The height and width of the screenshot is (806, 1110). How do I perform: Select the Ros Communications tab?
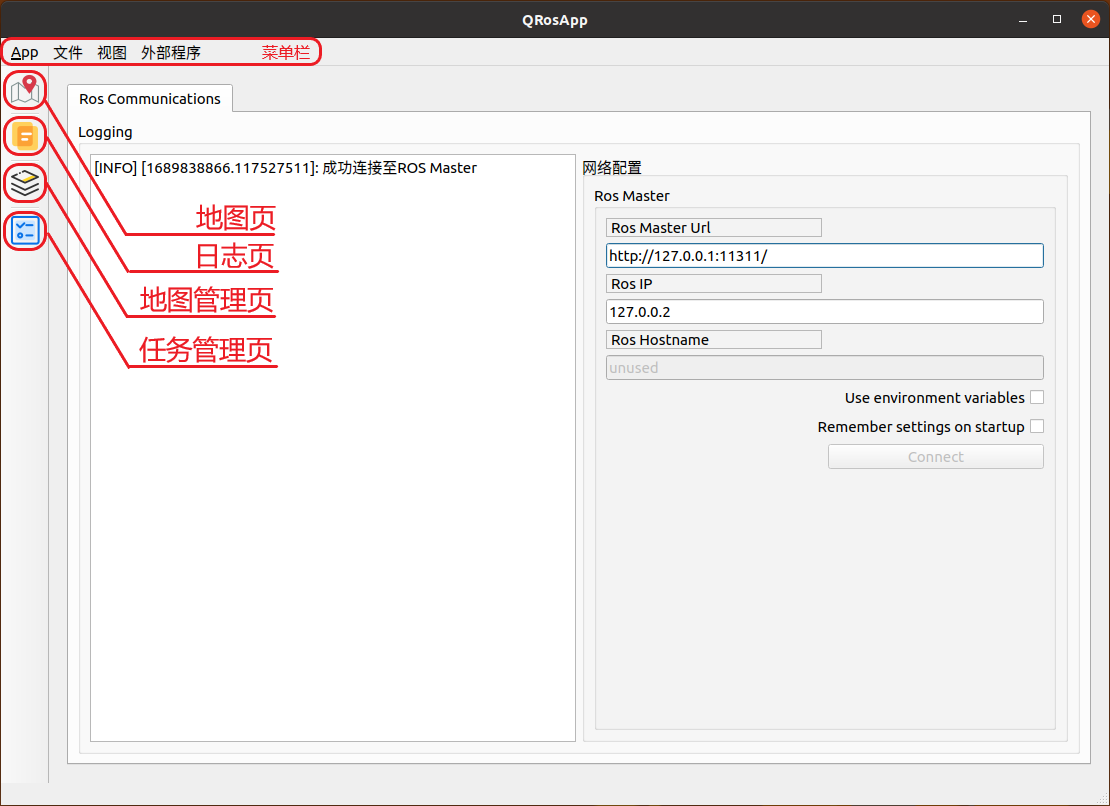tap(150, 99)
